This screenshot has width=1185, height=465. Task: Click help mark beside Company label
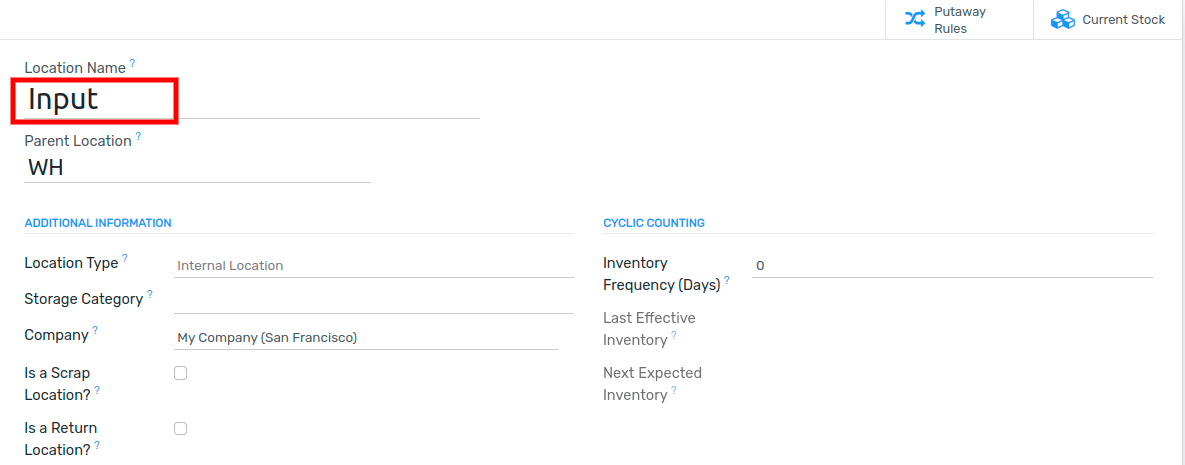click(x=95, y=331)
